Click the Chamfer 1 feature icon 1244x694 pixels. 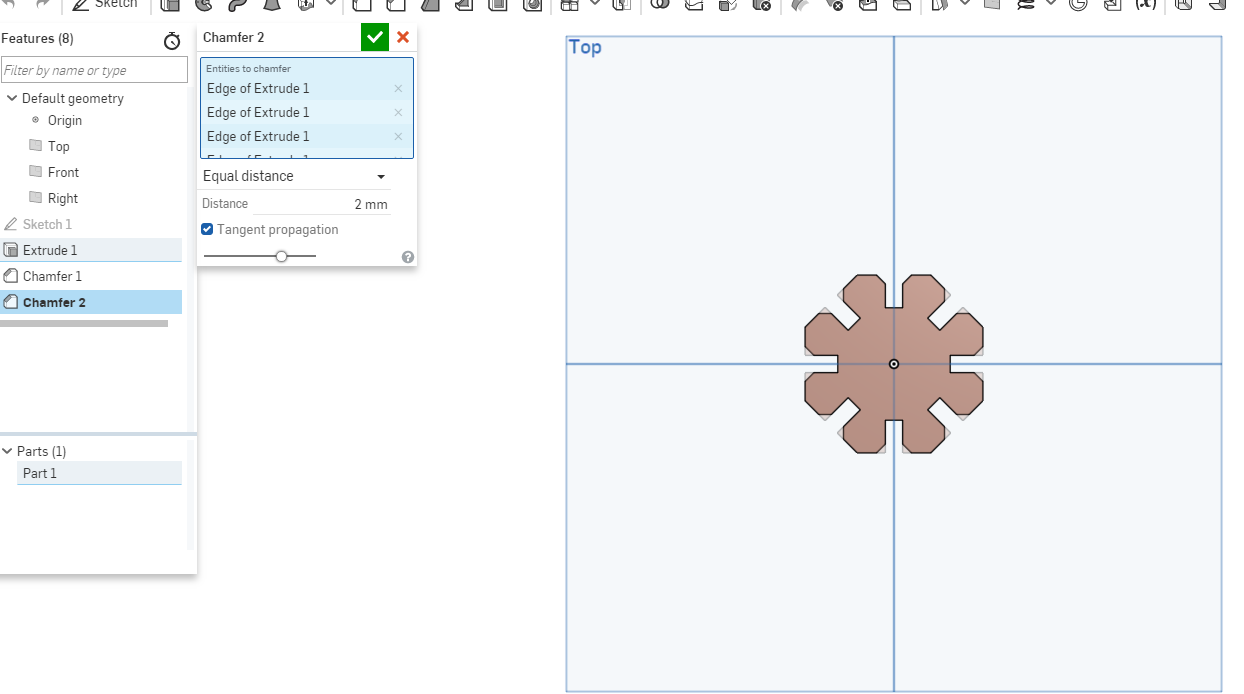click(x=11, y=276)
